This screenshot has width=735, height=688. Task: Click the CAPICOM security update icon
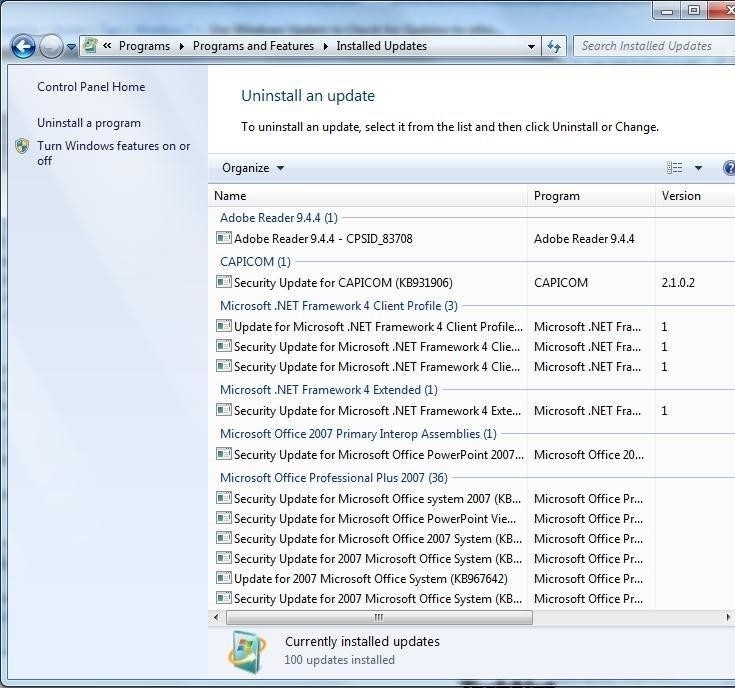point(224,283)
